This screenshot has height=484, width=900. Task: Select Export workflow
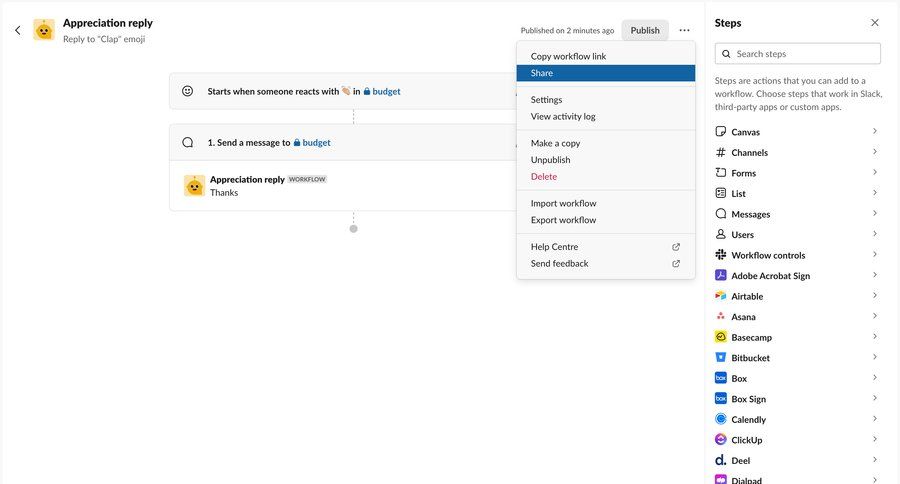pos(606,220)
